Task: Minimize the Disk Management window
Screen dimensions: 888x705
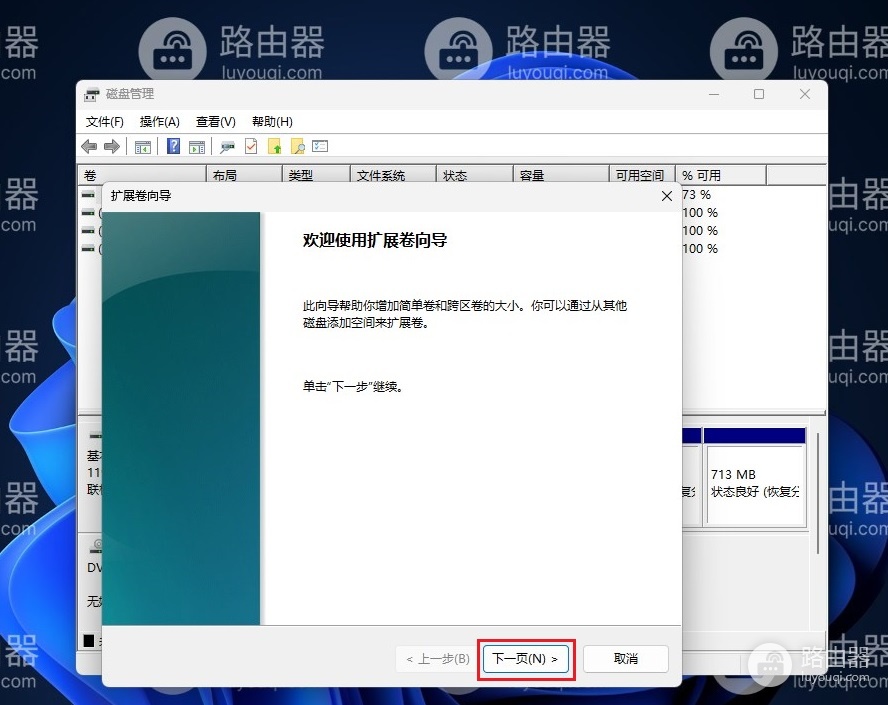Action: (714, 94)
